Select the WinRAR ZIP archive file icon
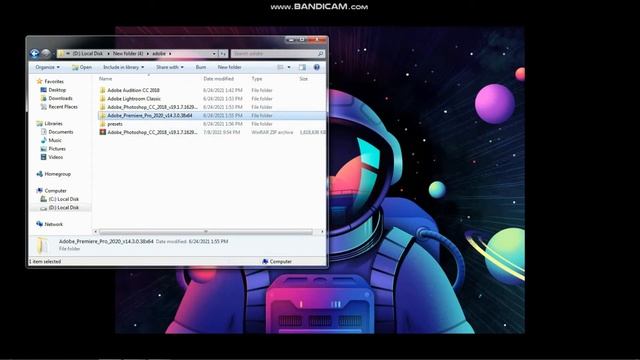The width and height of the screenshot is (640, 360). 102,132
